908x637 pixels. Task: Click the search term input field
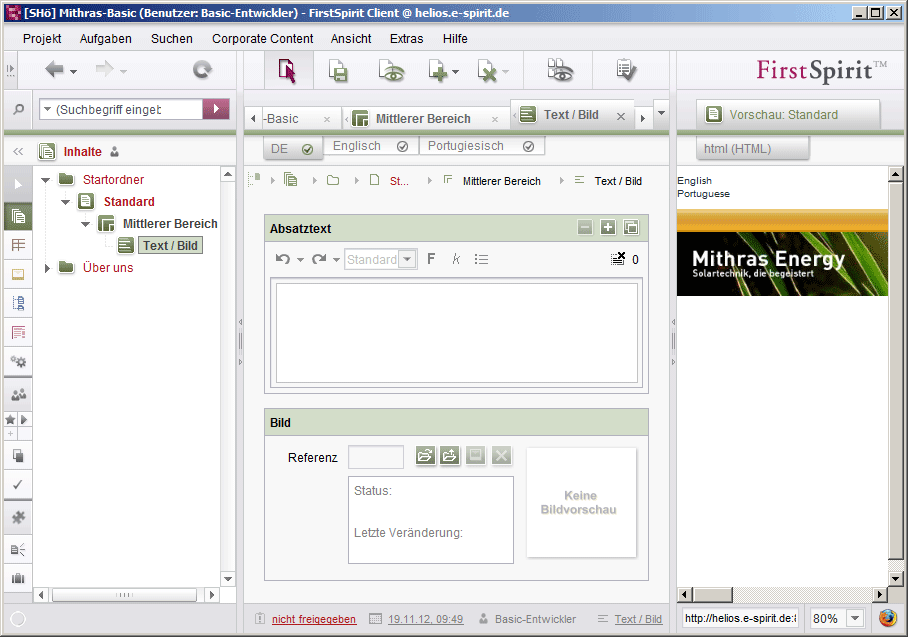pos(127,109)
